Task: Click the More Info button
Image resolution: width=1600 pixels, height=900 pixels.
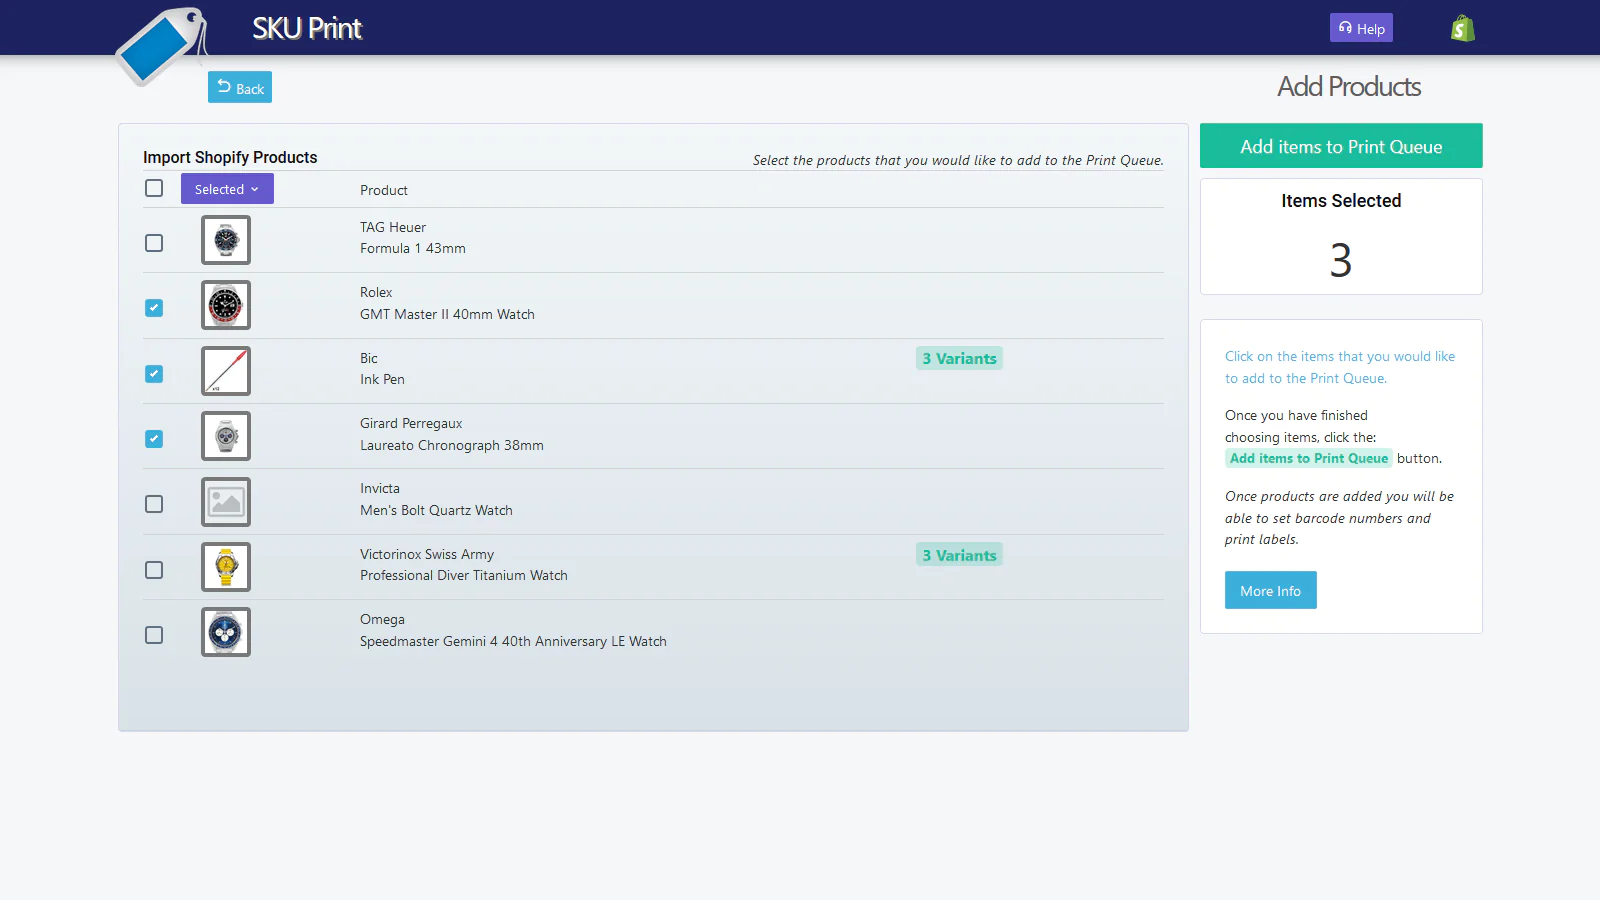Action: click(x=1270, y=590)
